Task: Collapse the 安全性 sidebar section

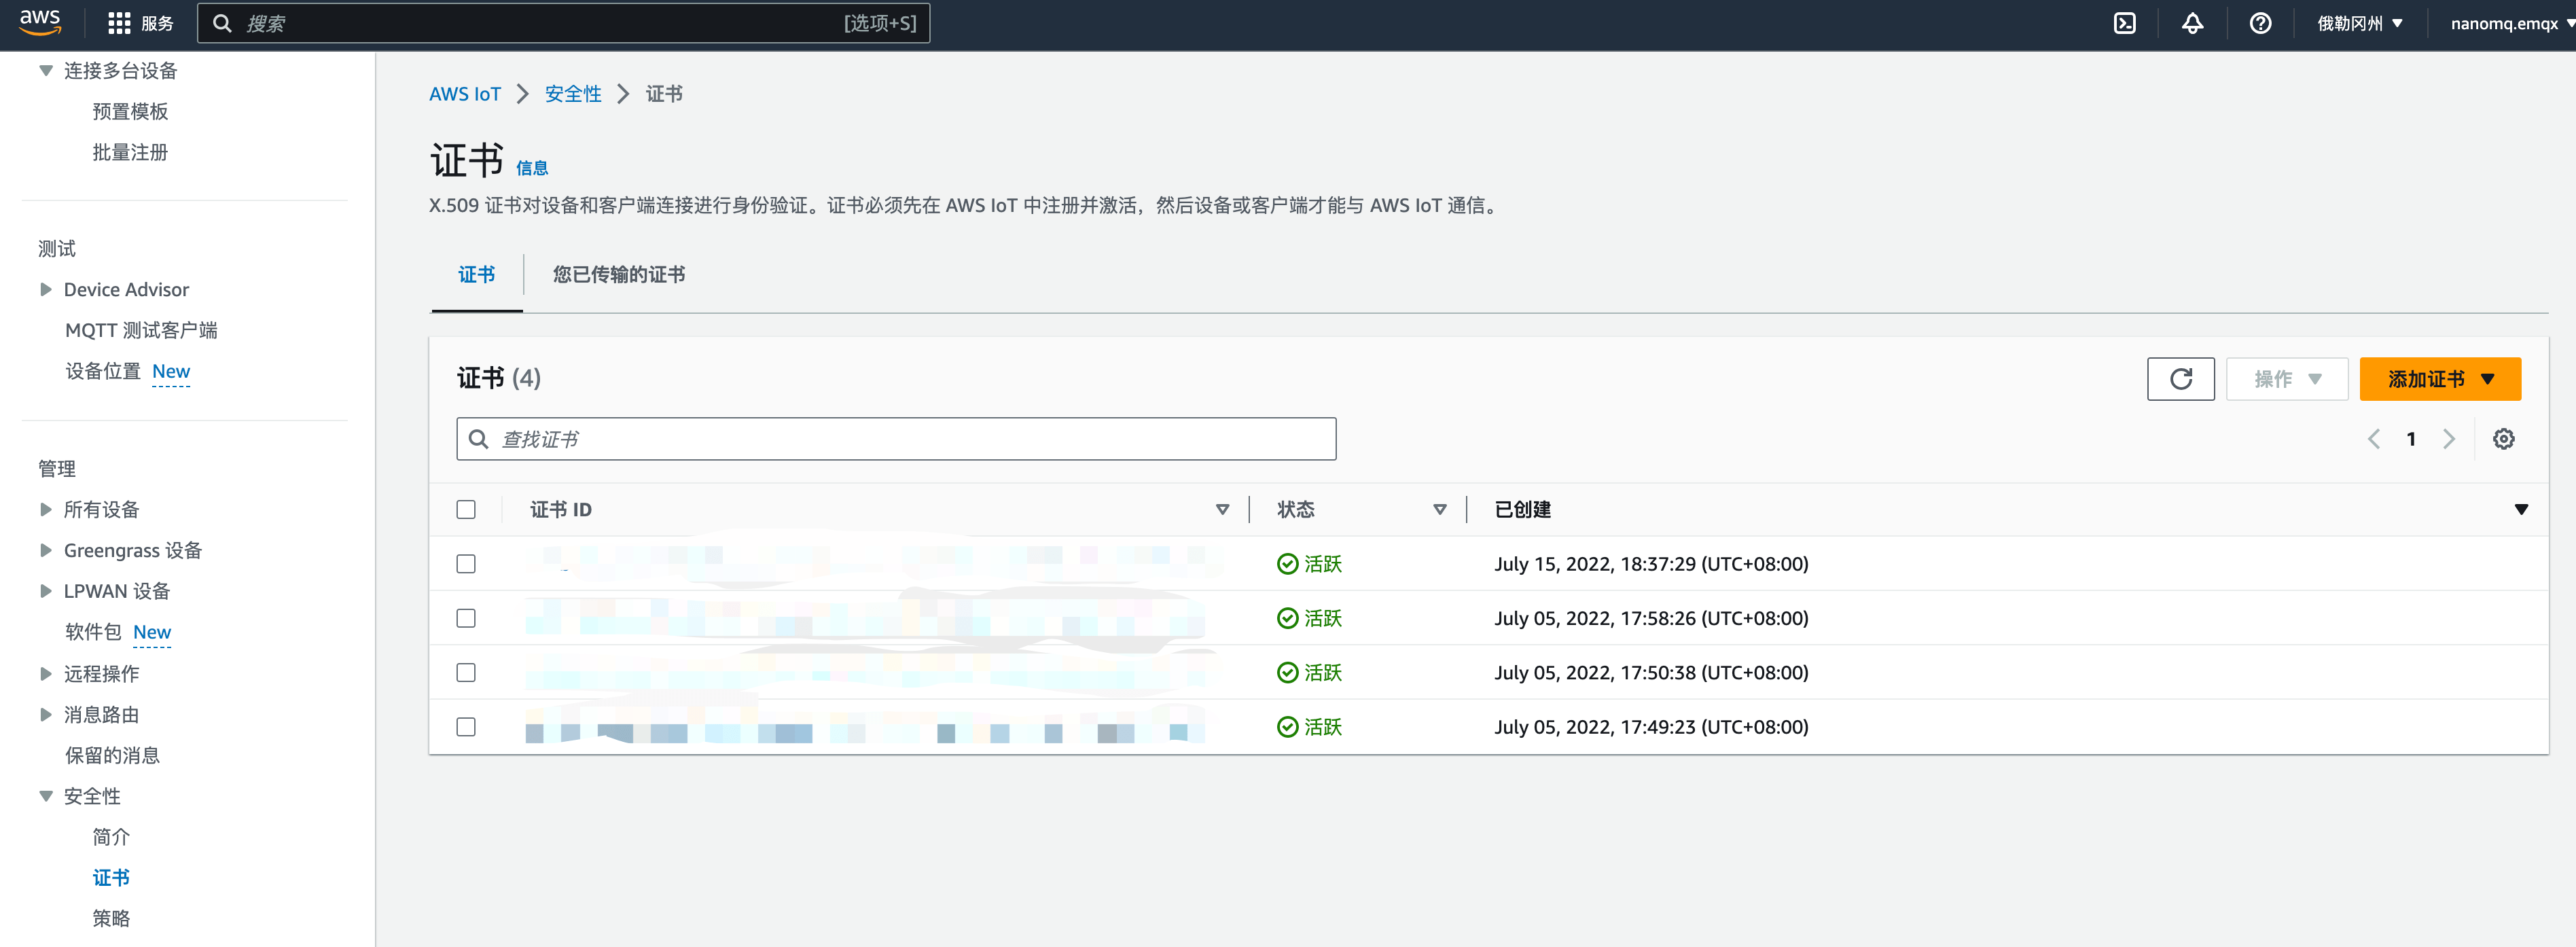Action: [x=46, y=797]
